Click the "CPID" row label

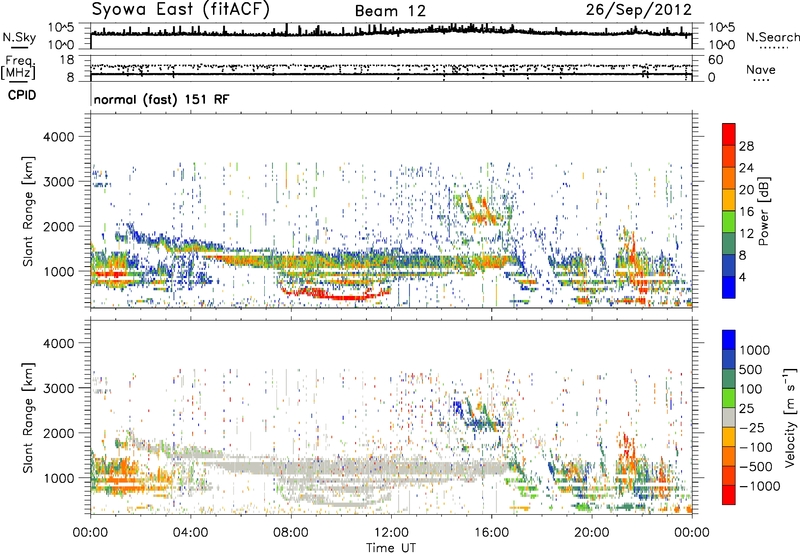click(22, 95)
